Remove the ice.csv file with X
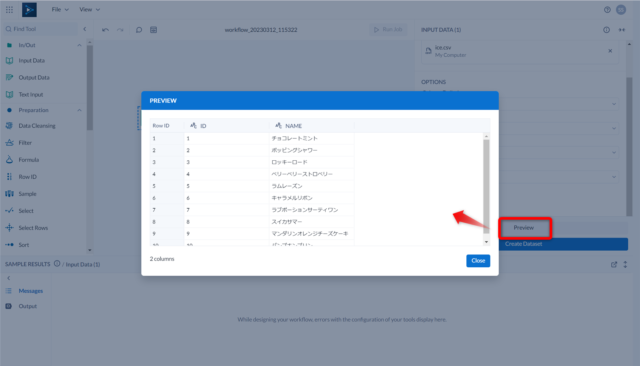 click(610, 51)
